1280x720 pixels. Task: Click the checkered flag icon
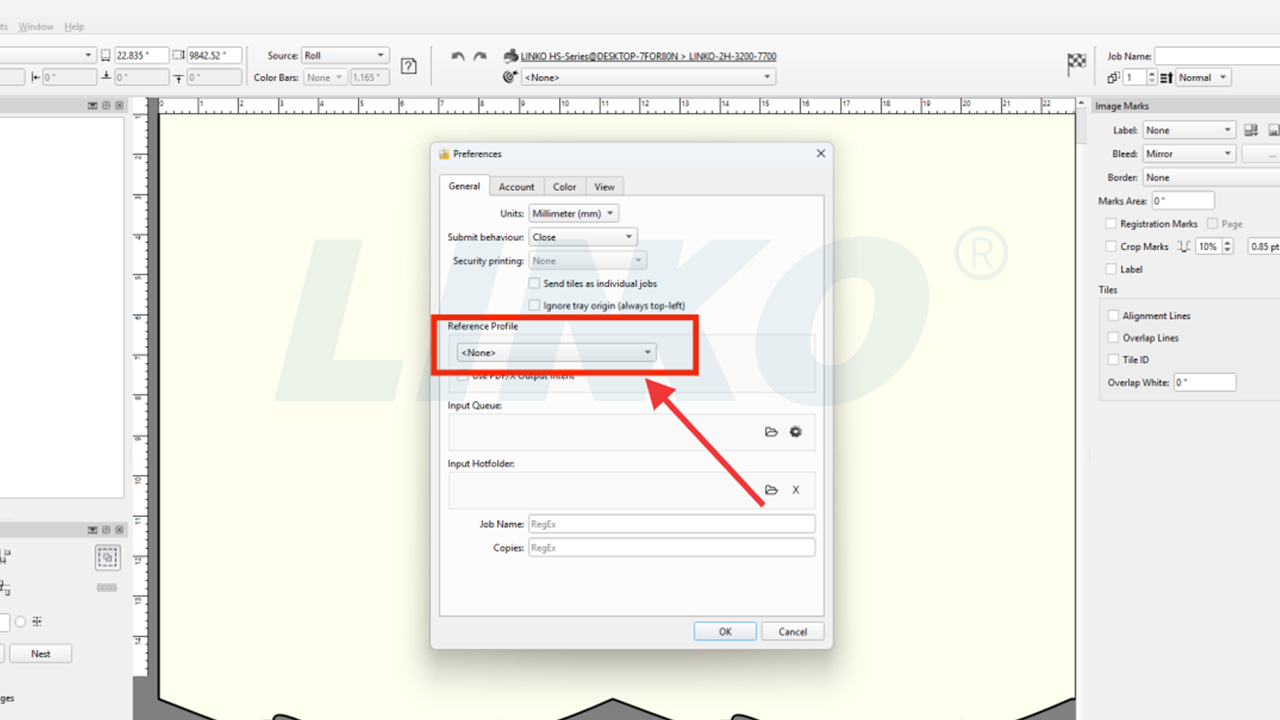pyautogui.click(x=1076, y=64)
